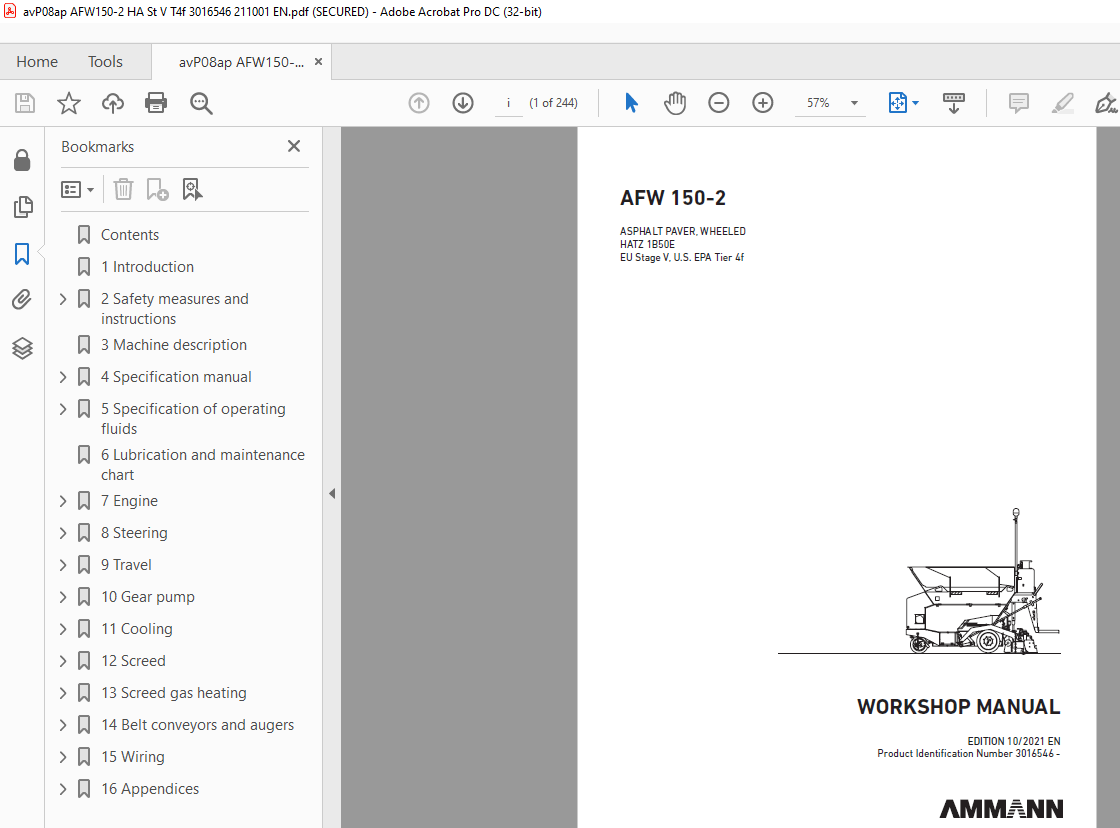Expand 4 Specification manual bookmark
Viewport: 1120px width, 828px height.
coord(63,376)
